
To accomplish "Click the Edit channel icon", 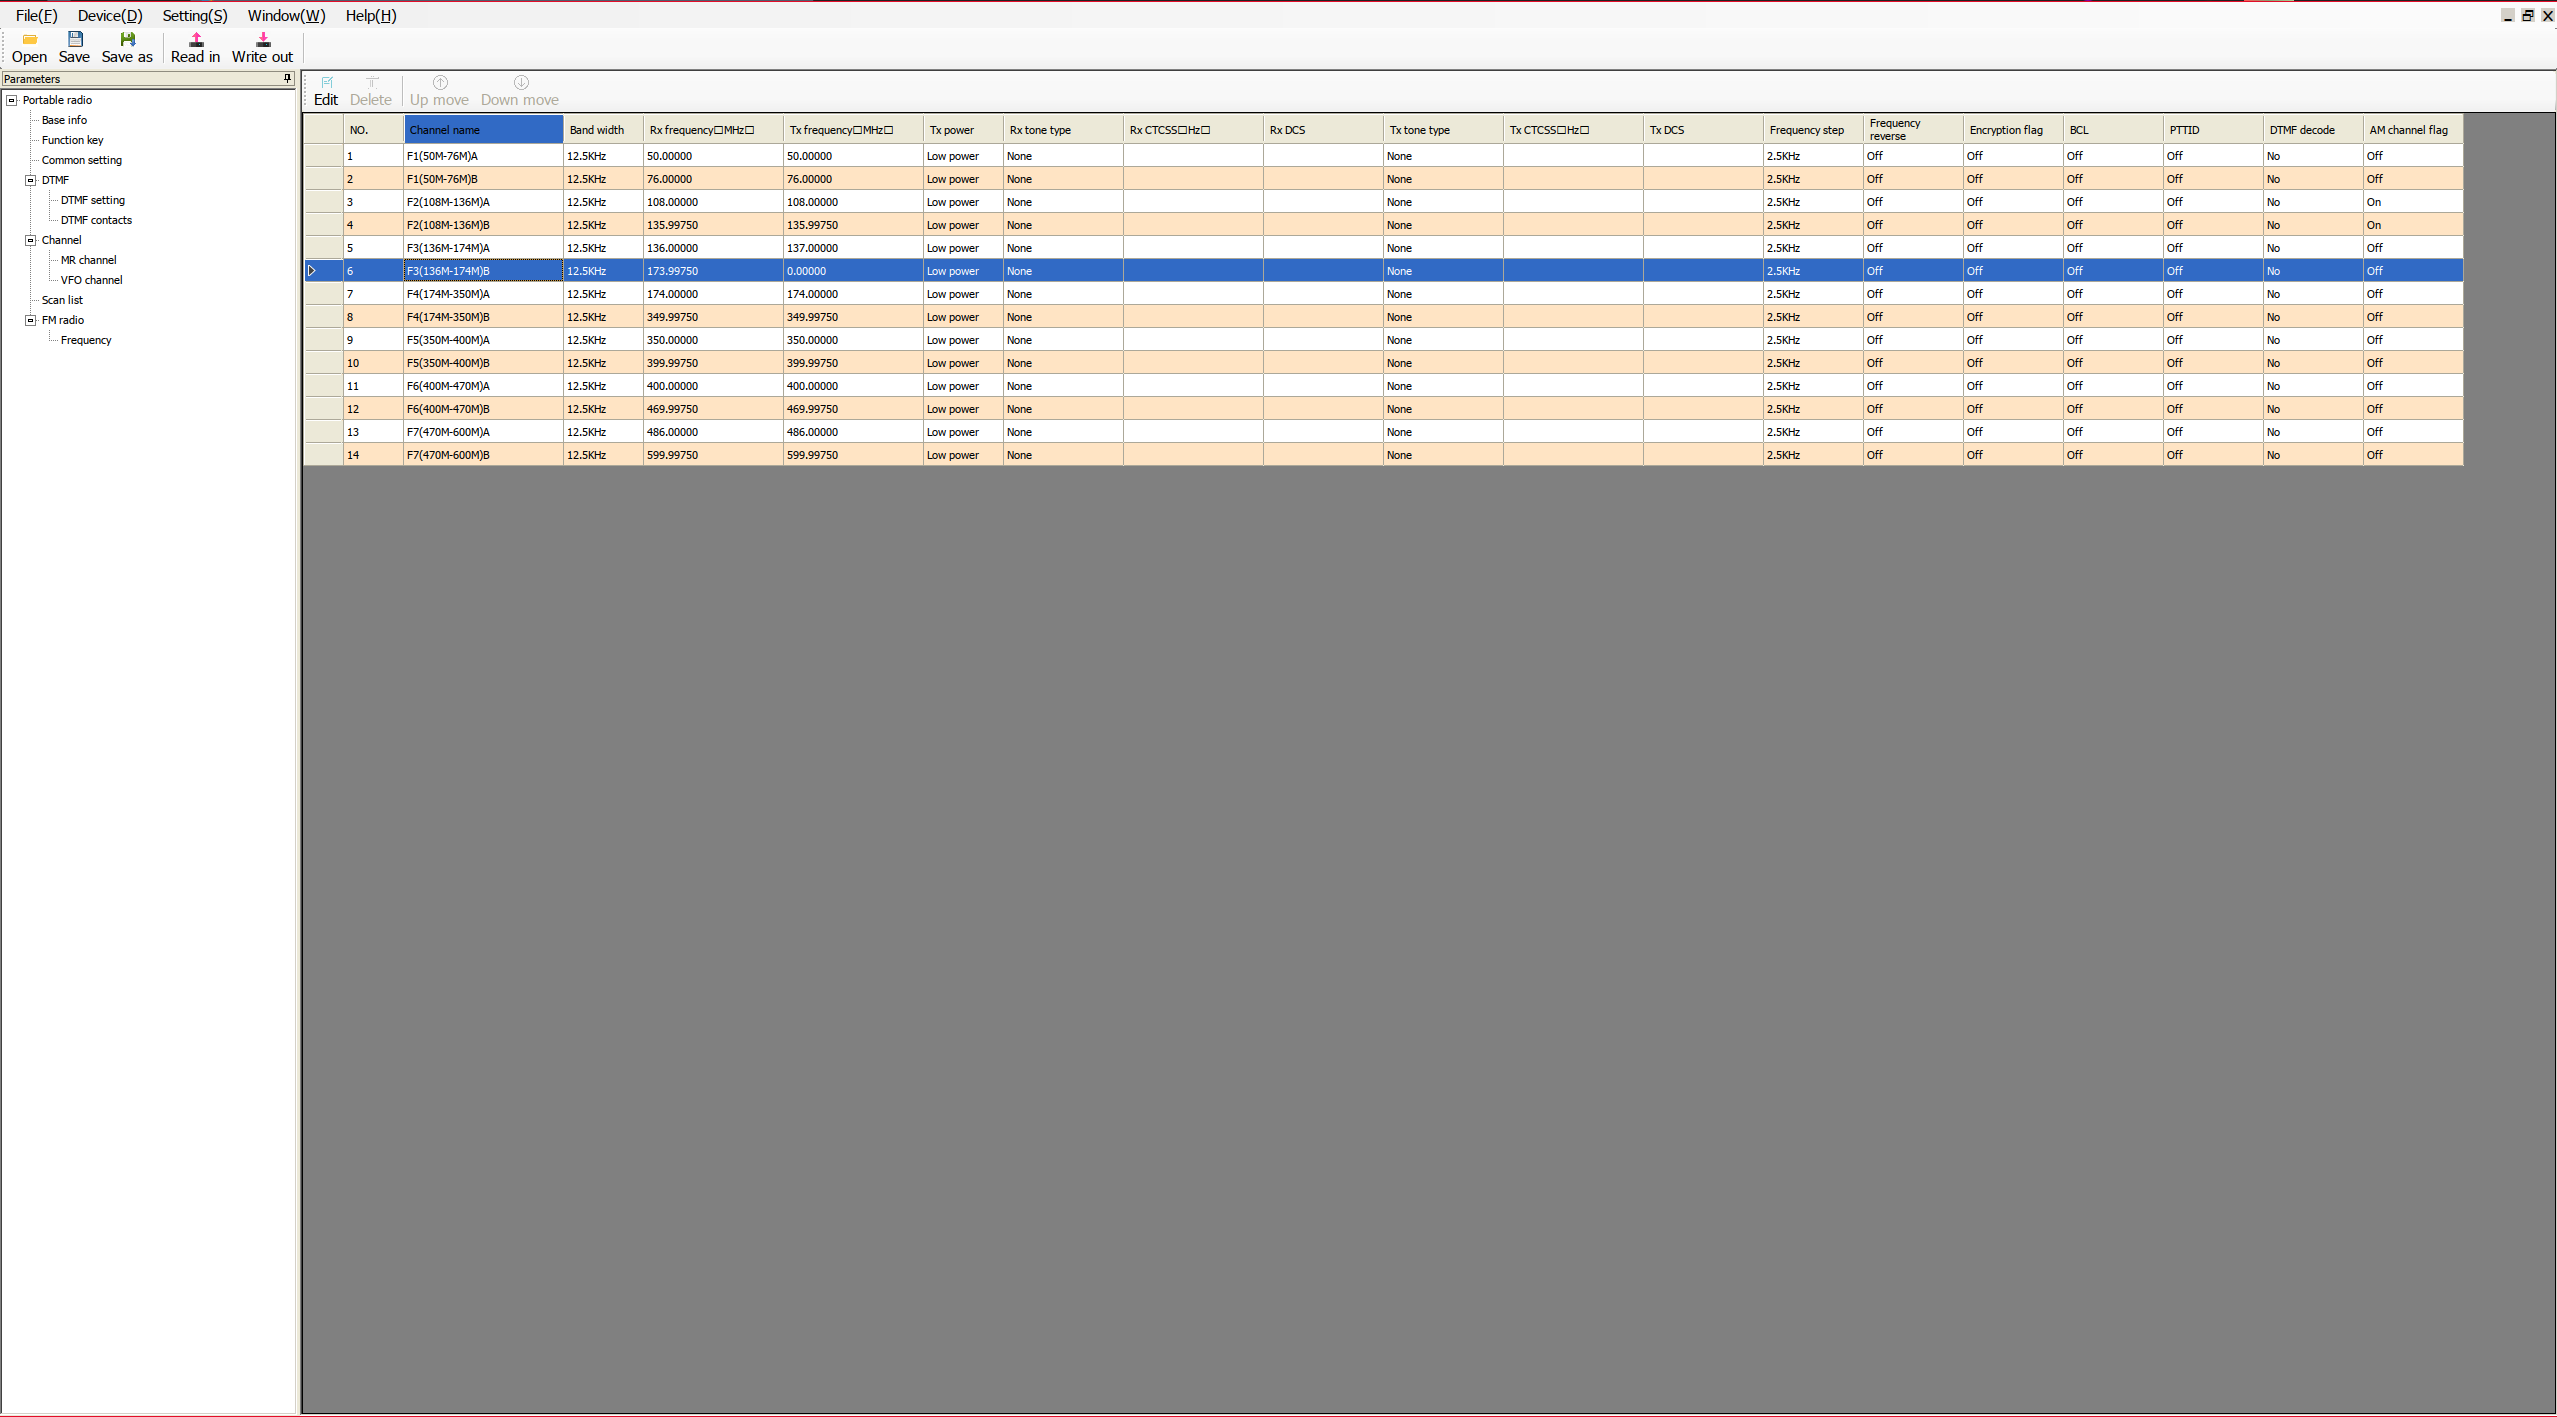I will coord(326,83).
